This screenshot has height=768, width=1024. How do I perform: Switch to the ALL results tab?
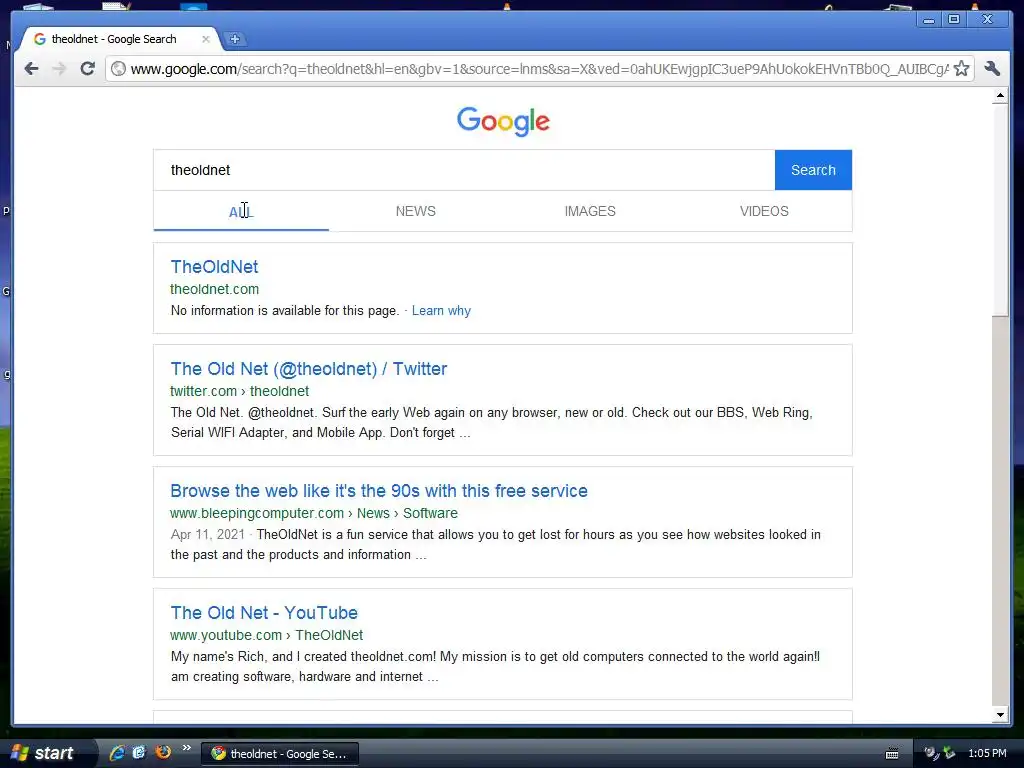click(x=241, y=212)
